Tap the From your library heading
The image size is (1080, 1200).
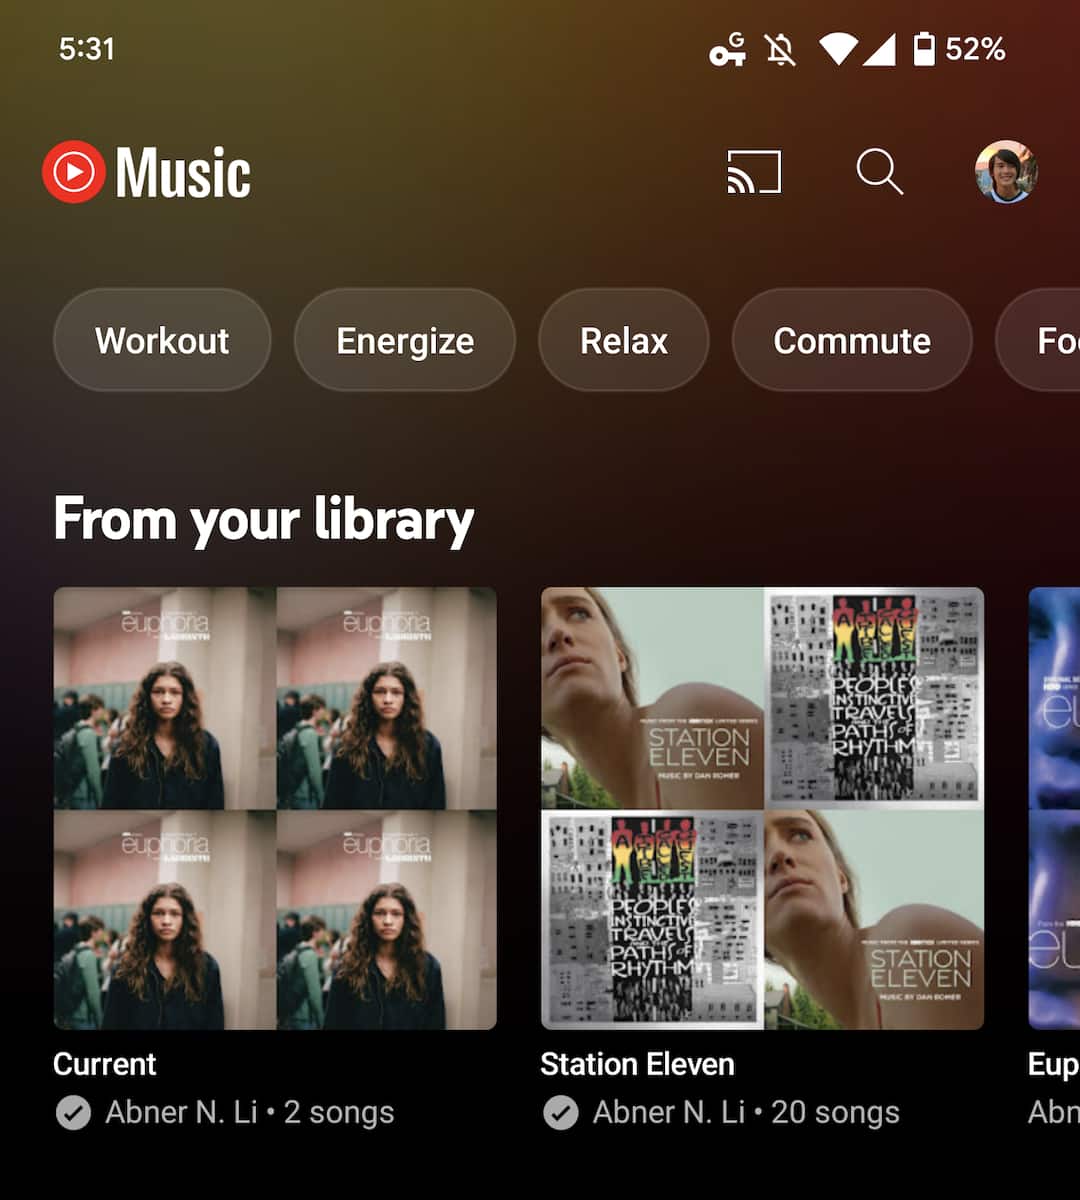point(264,519)
